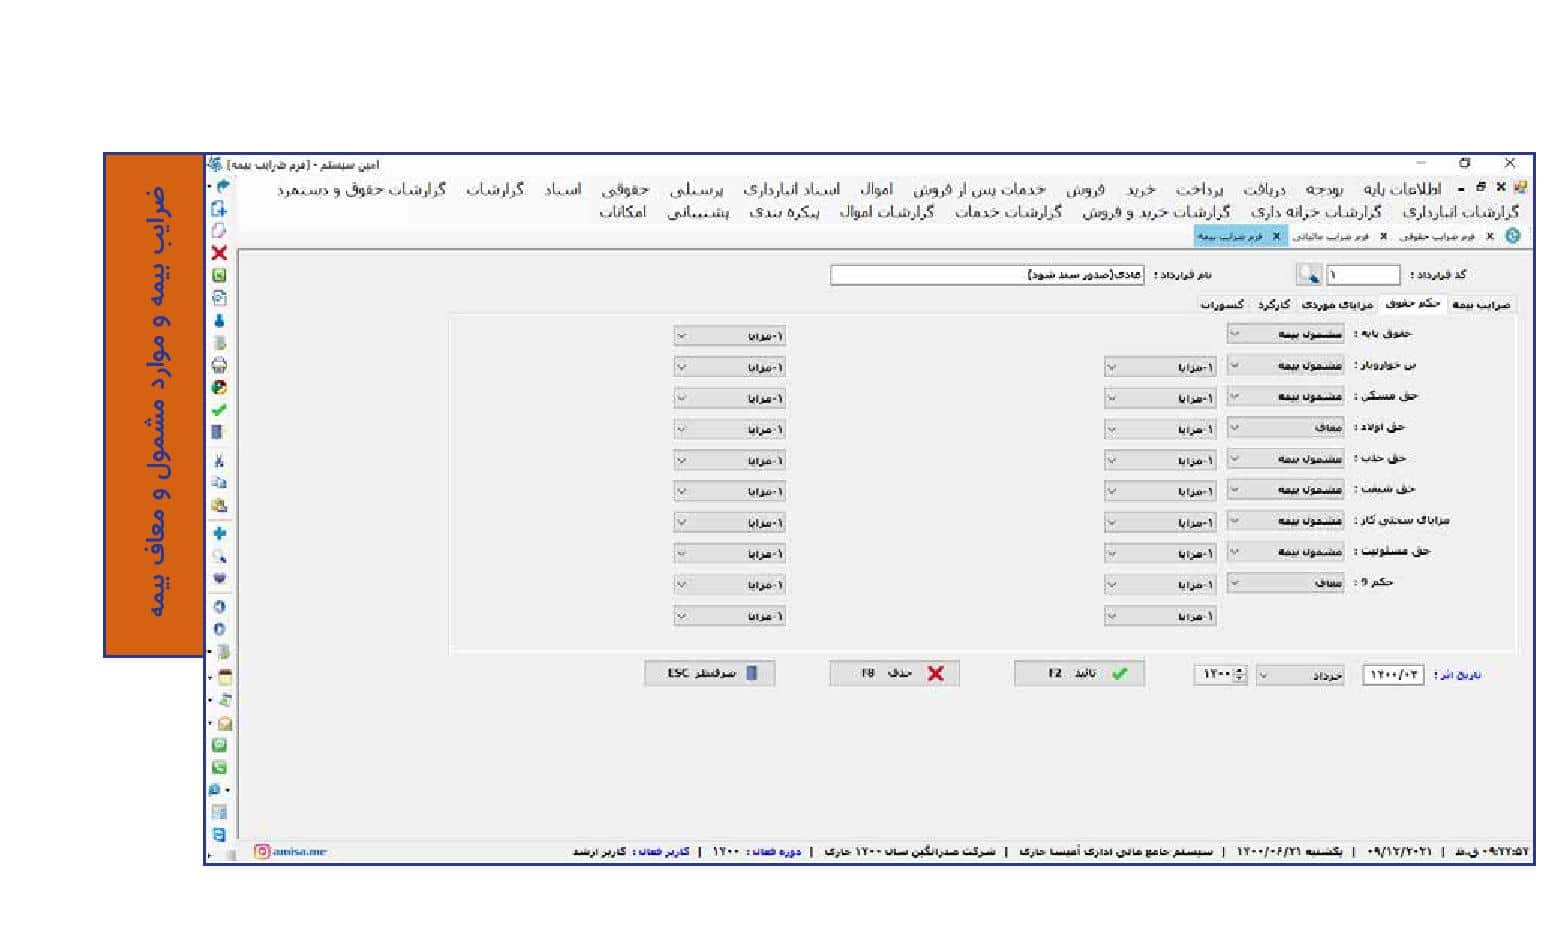Click the year ۱۴۰۰ spinner control

click(1240, 675)
